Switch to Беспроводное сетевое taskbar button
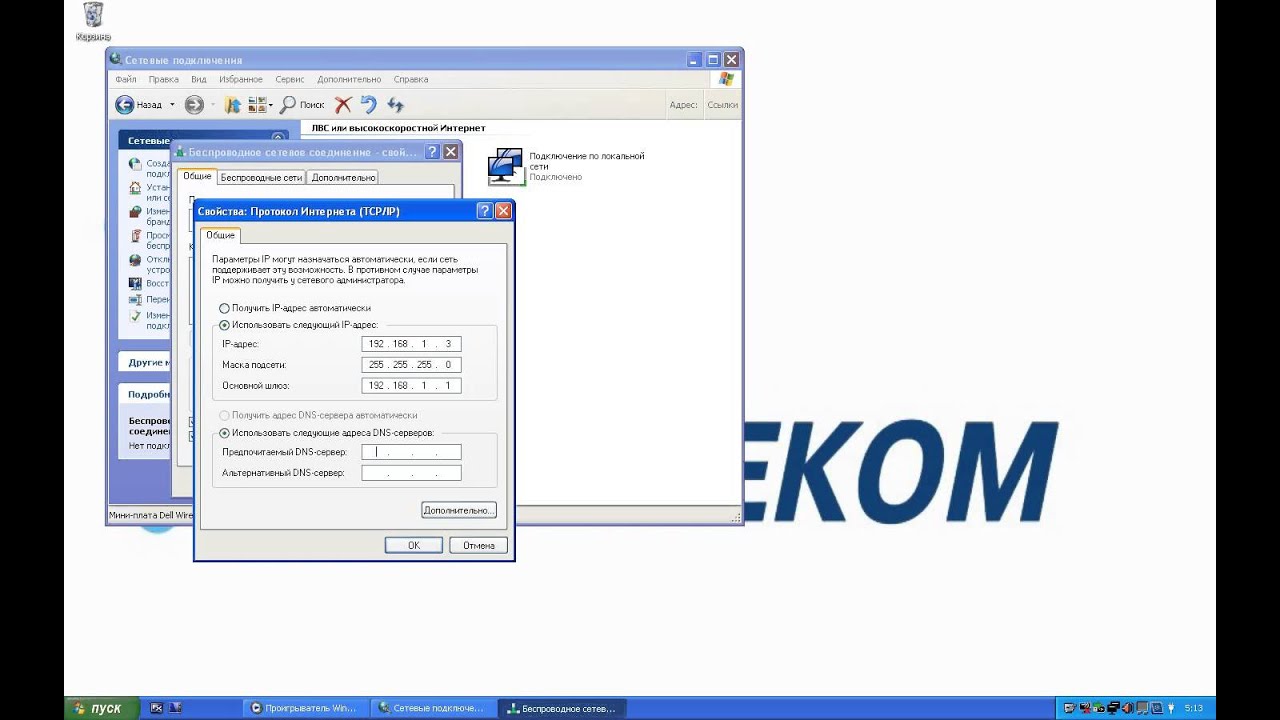This screenshot has height=720, width=1280. (562, 708)
